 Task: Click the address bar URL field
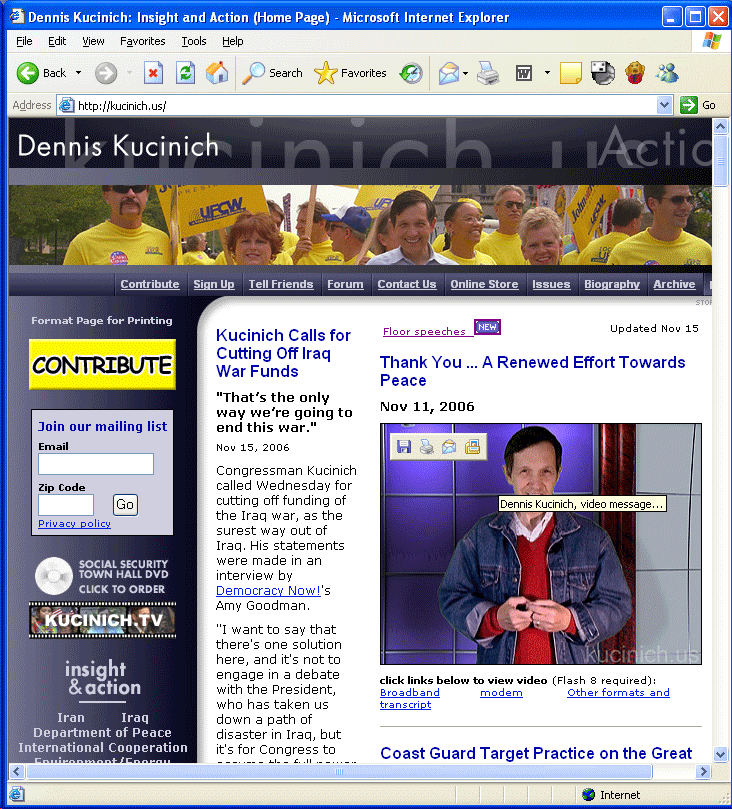point(366,106)
